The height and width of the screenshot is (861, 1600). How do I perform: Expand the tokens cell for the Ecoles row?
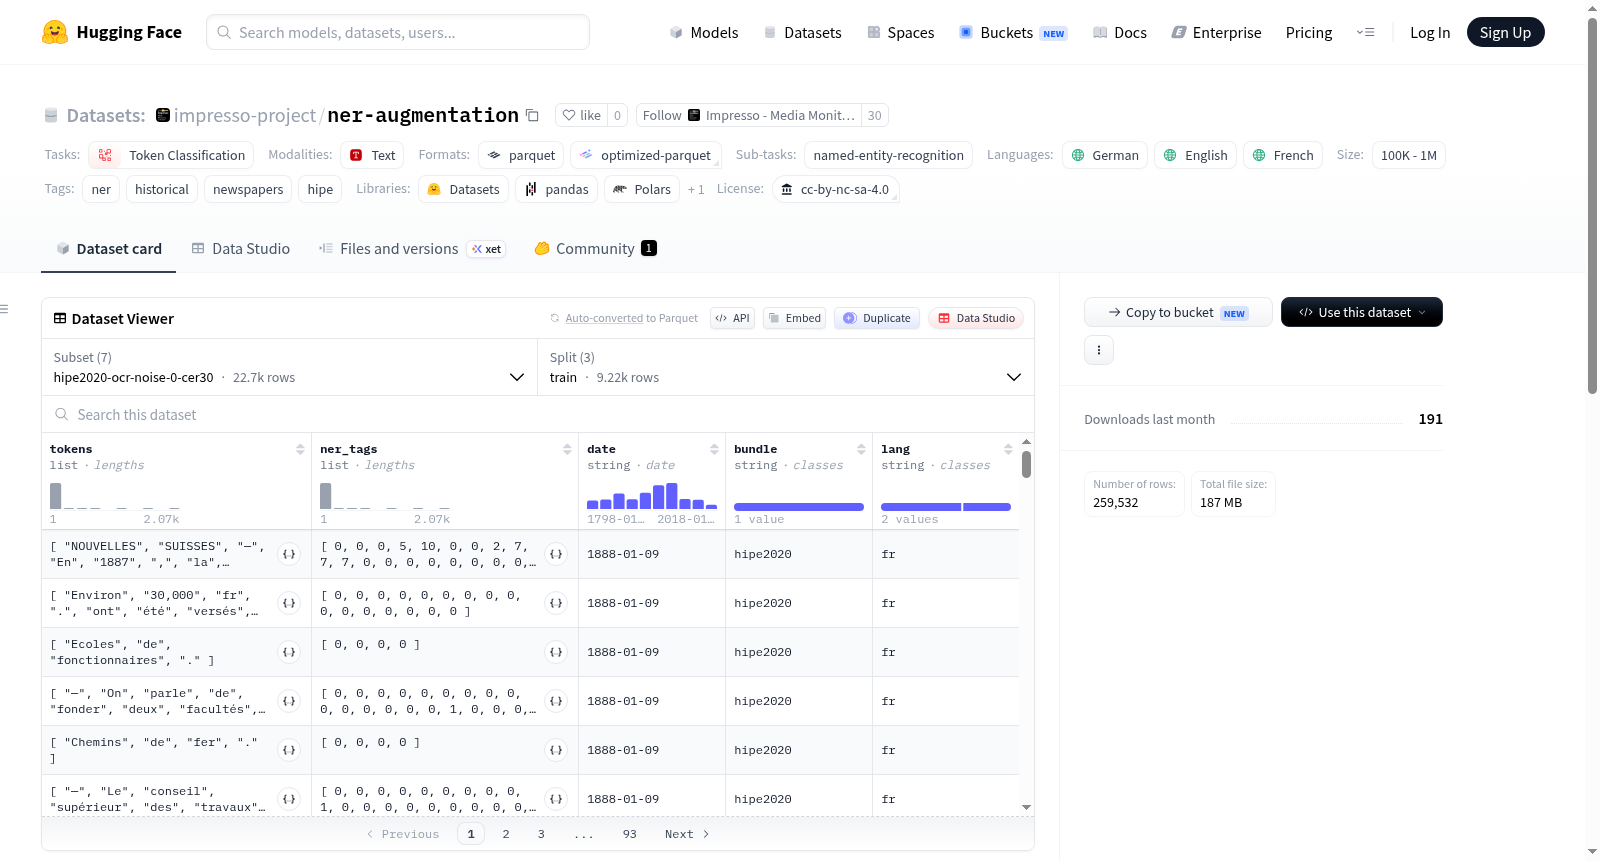point(289,652)
